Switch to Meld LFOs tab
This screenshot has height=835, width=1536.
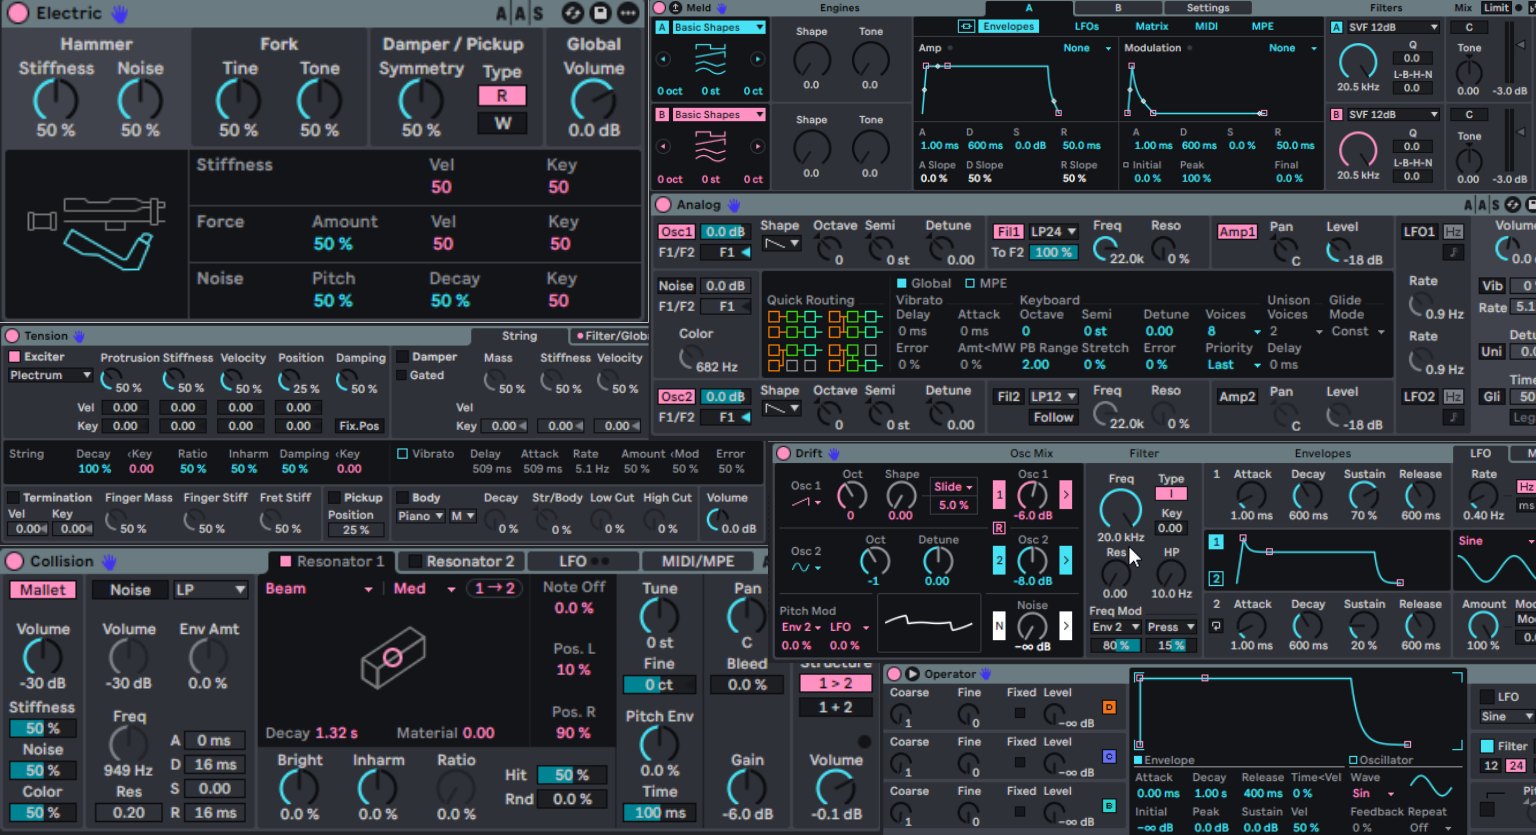(x=1087, y=26)
